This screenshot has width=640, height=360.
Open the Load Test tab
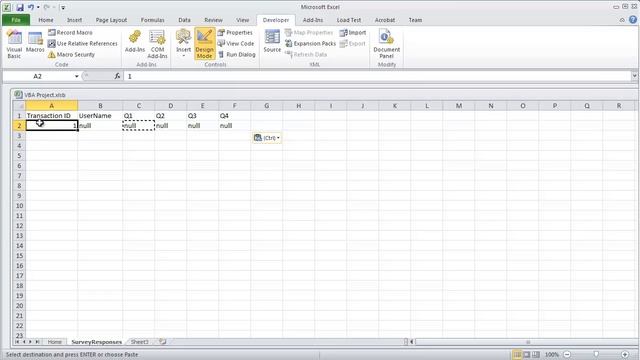349,20
